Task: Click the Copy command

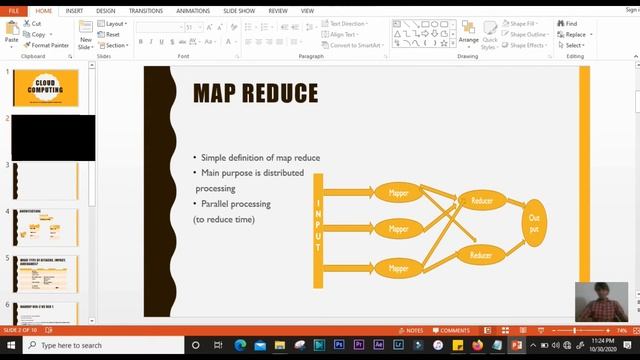Action: coord(35,35)
